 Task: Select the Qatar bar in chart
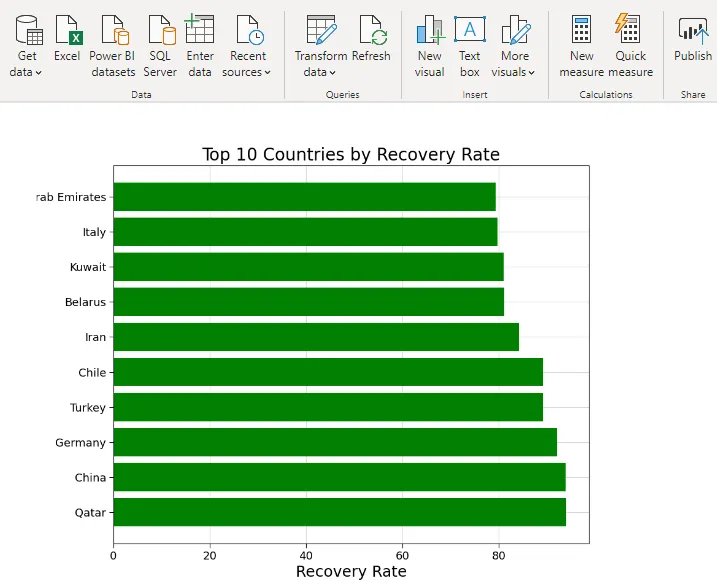tap(339, 512)
